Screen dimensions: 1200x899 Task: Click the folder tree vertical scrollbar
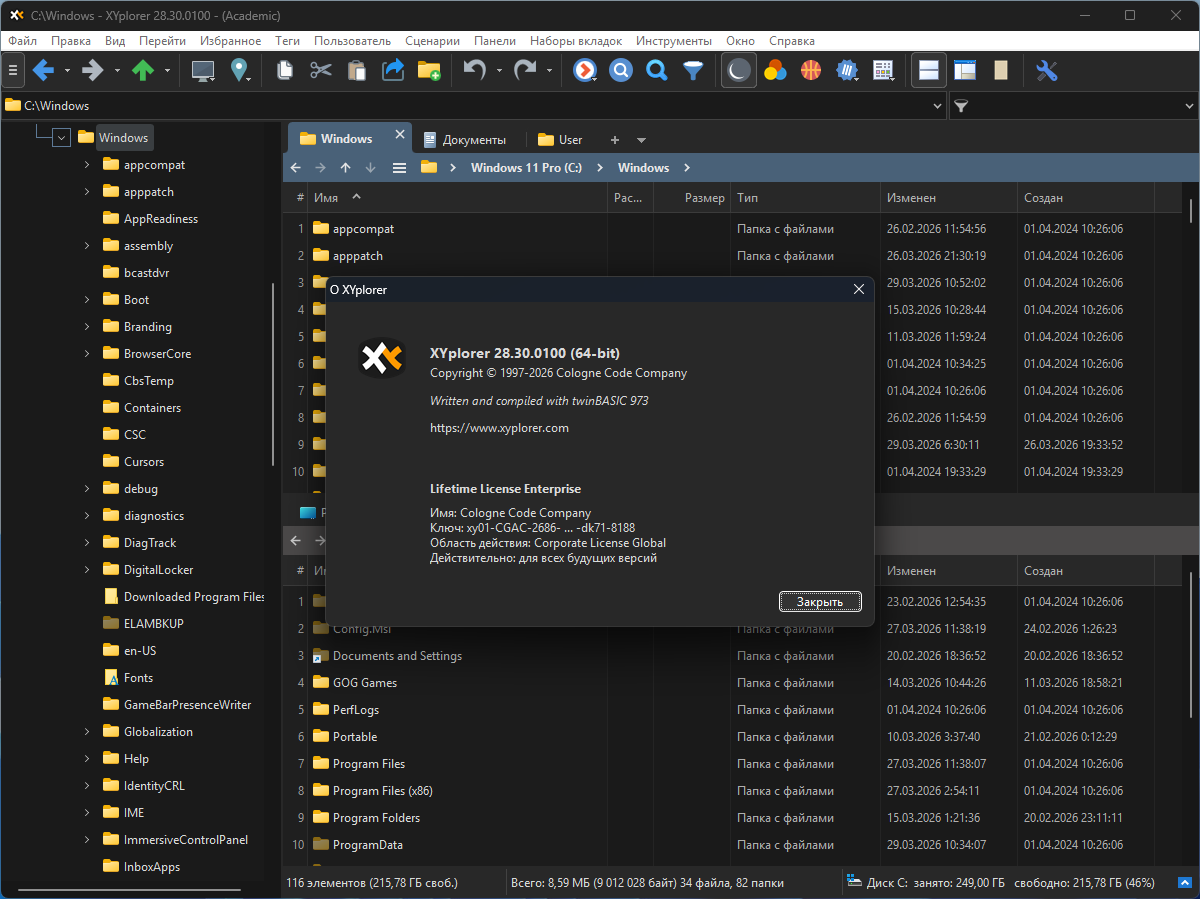click(x=273, y=375)
